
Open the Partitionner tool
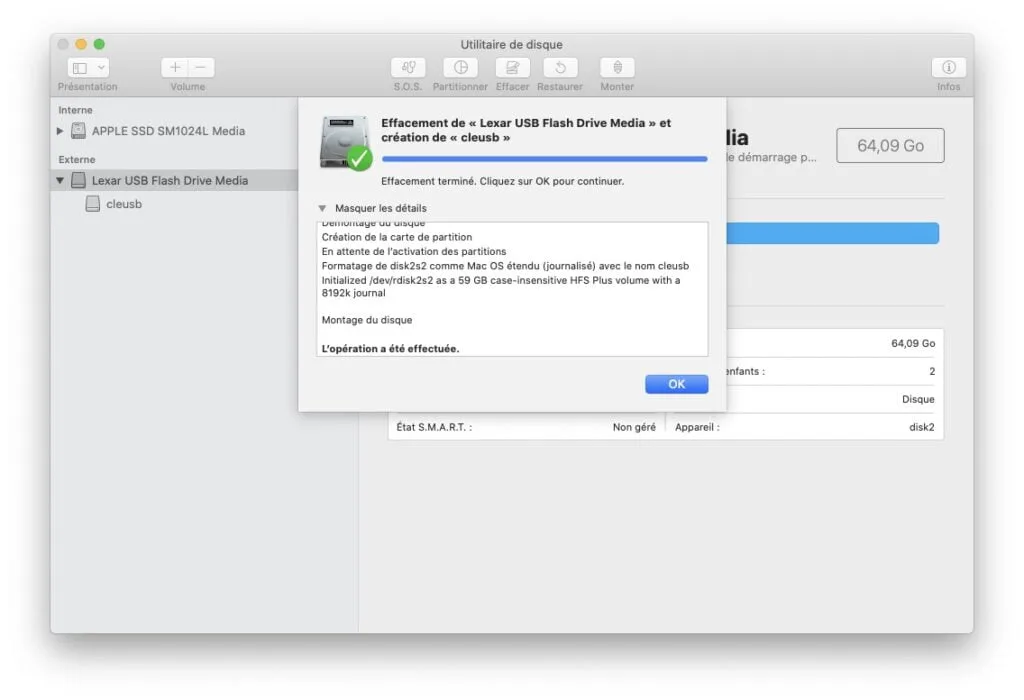tap(460, 67)
